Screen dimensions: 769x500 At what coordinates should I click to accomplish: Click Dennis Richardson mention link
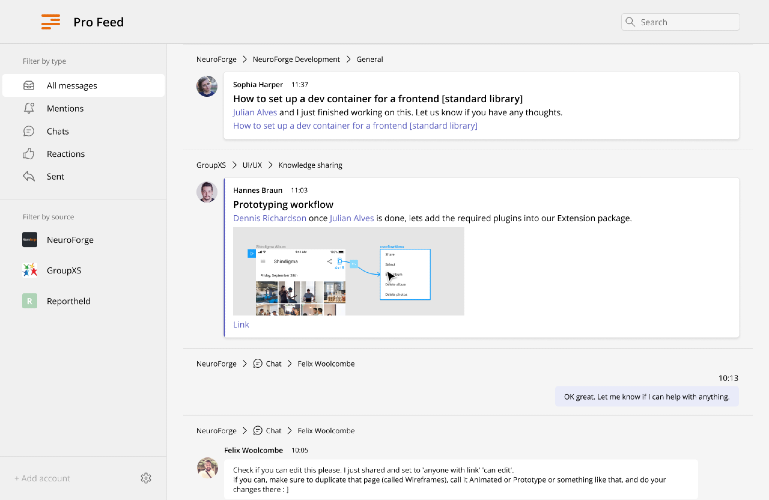tap(270, 218)
